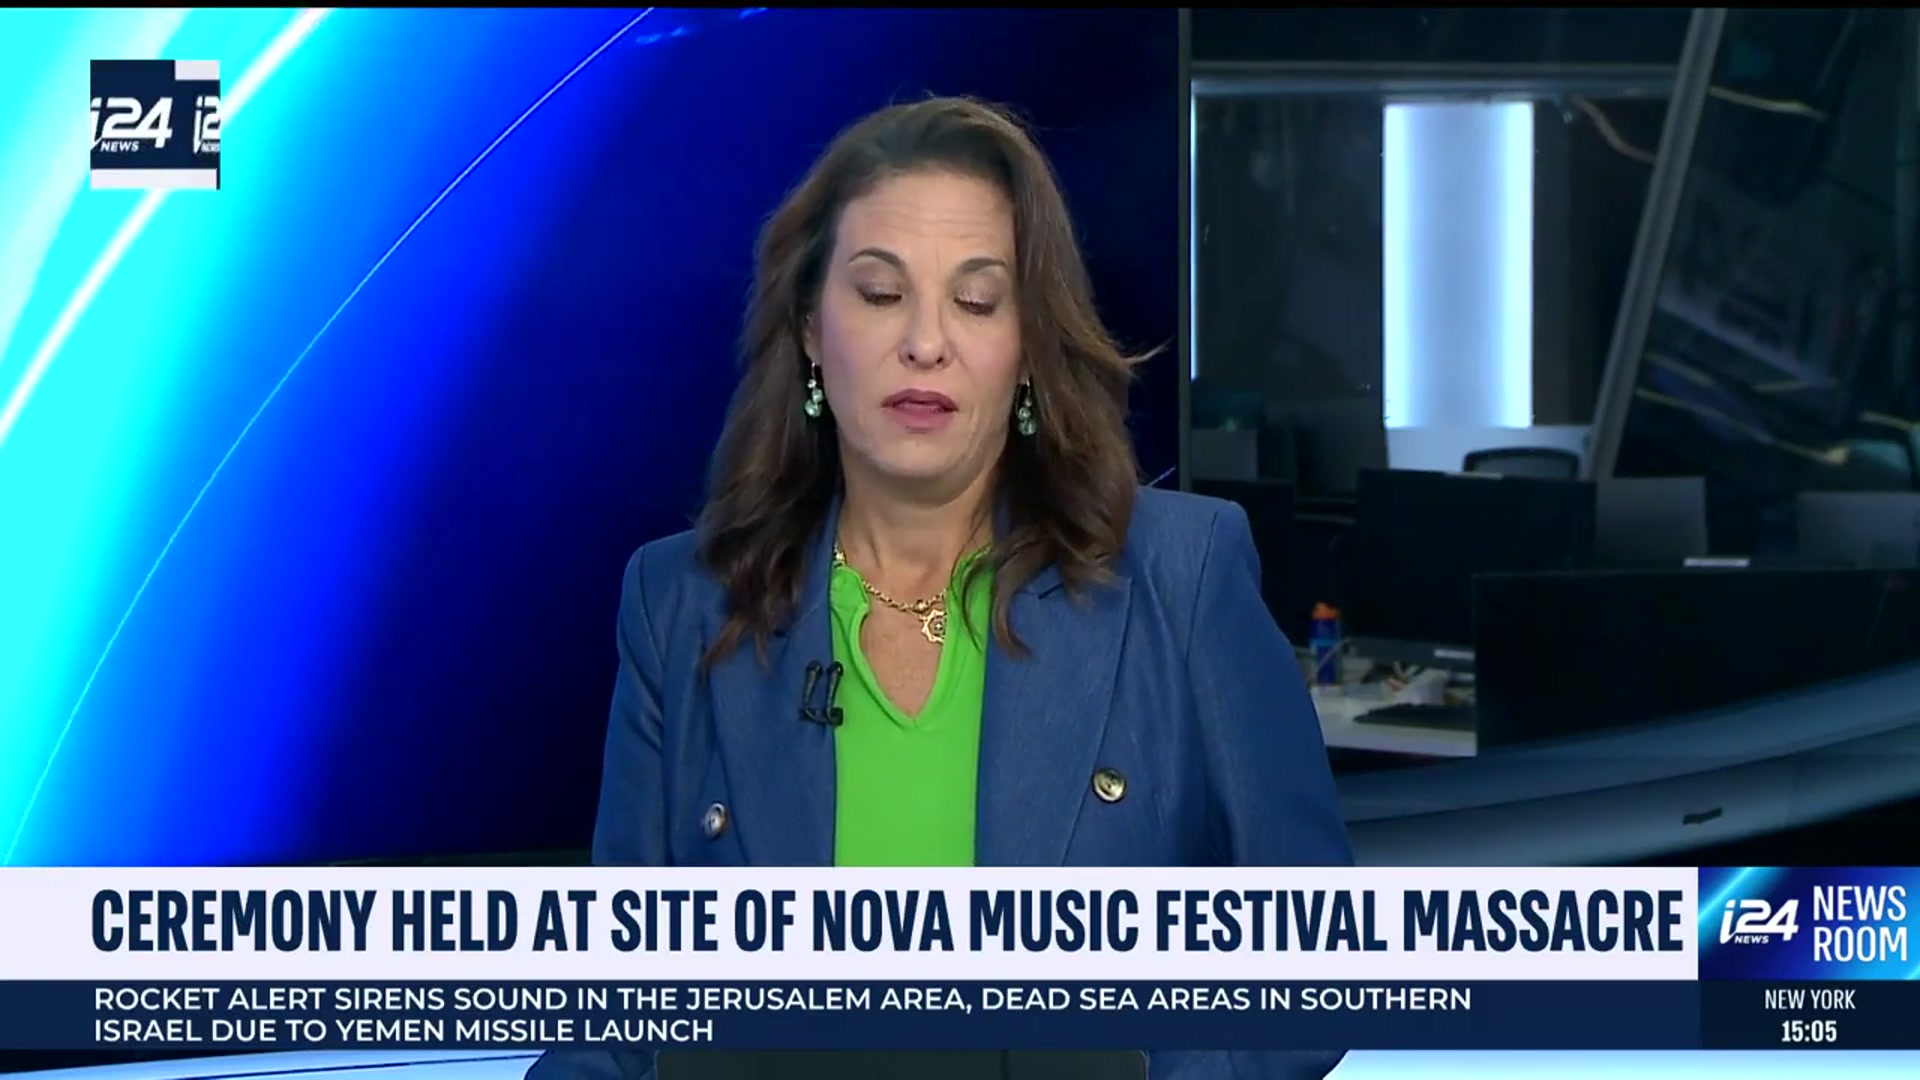Click the water bottle on the background desk
Image resolution: width=1920 pixels, height=1080 pixels.
1325,642
